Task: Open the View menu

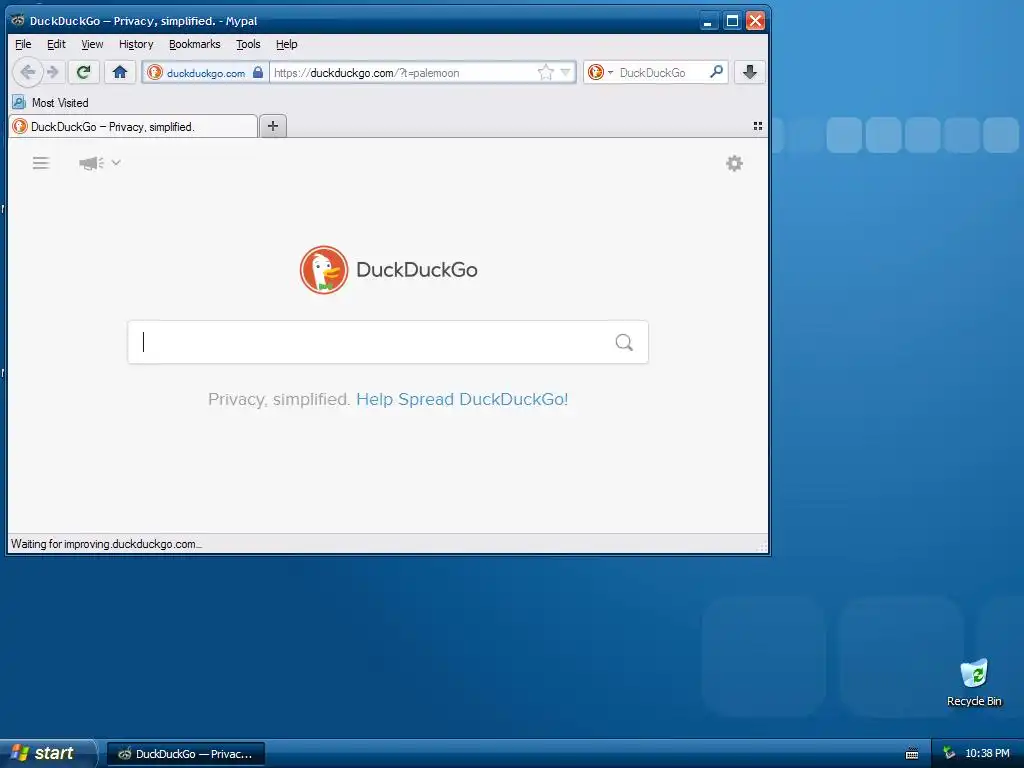Action: 92,44
